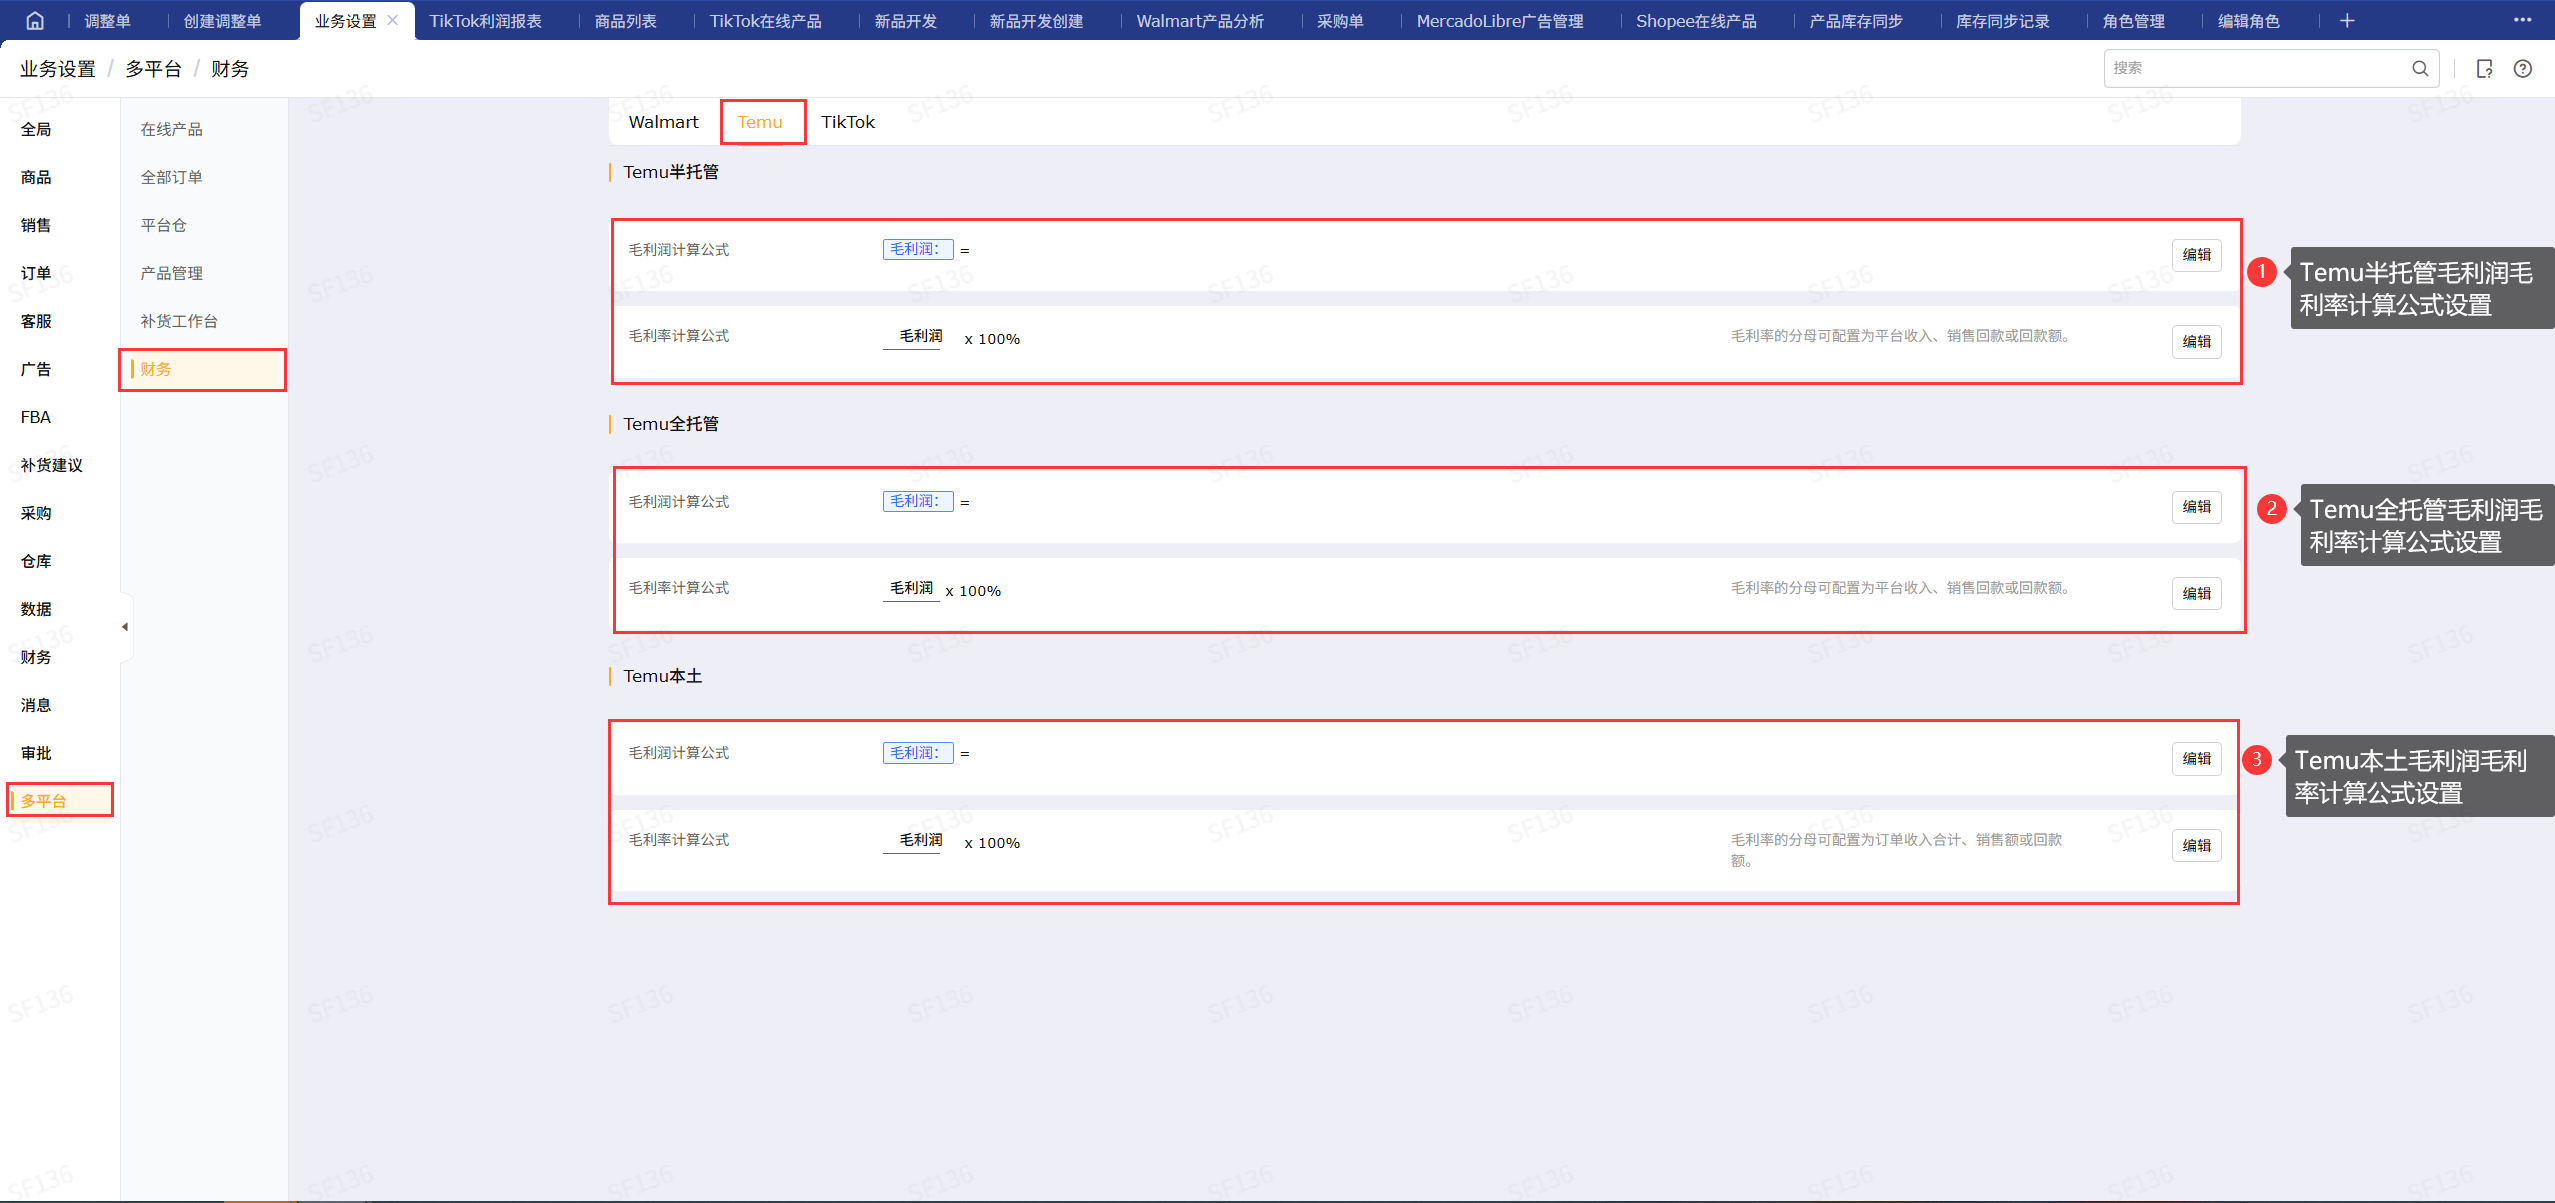Image resolution: width=2555 pixels, height=1203 pixels.
Task: Edit Temu本土 毛利润计算公式
Action: [x=2197, y=759]
